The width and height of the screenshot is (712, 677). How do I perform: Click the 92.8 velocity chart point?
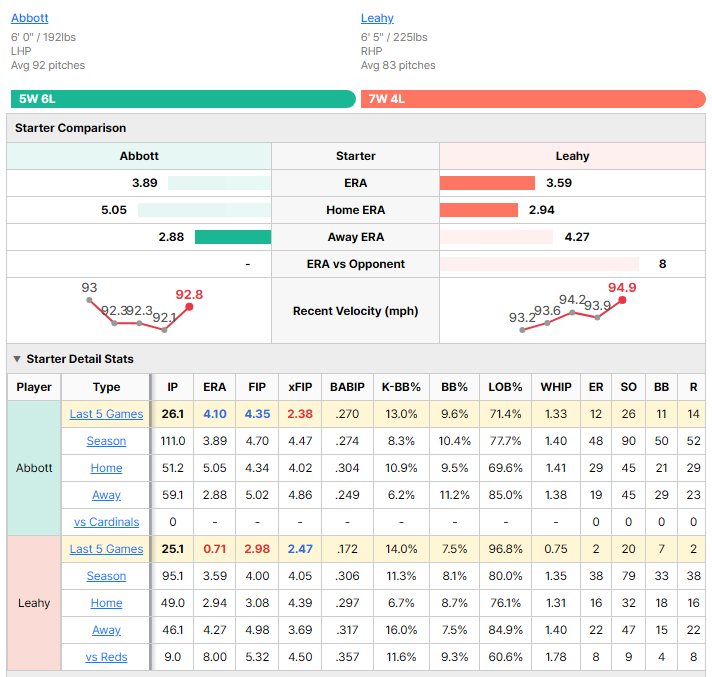pyautogui.click(x=189, y=307)
